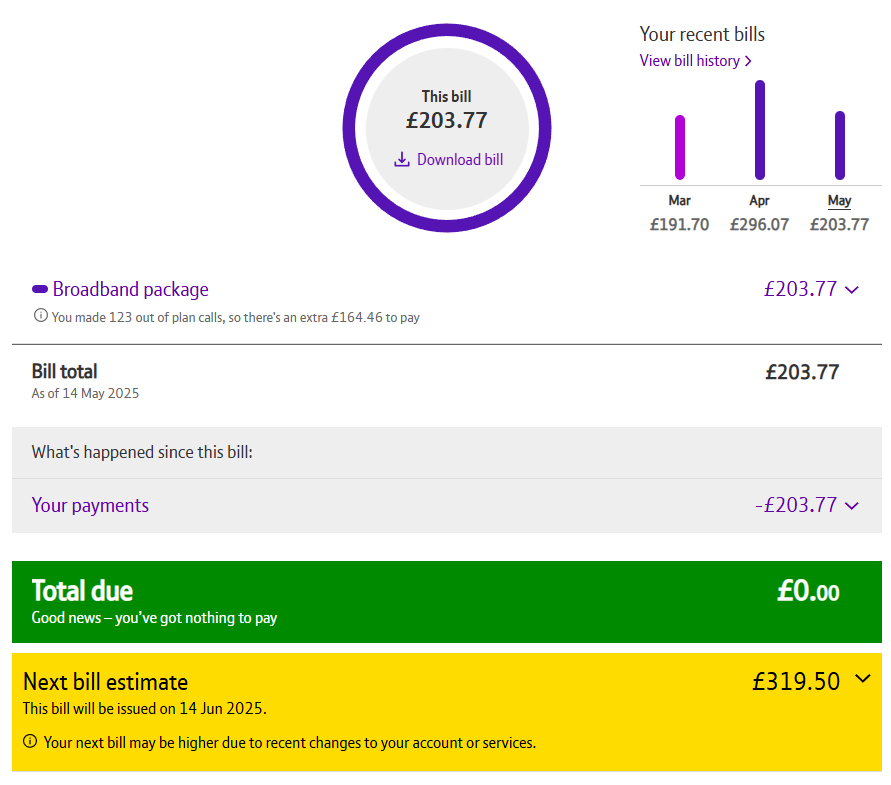The image size is (891, 785).
Task: Select the Apr bill bar
Action: (760, 130)
